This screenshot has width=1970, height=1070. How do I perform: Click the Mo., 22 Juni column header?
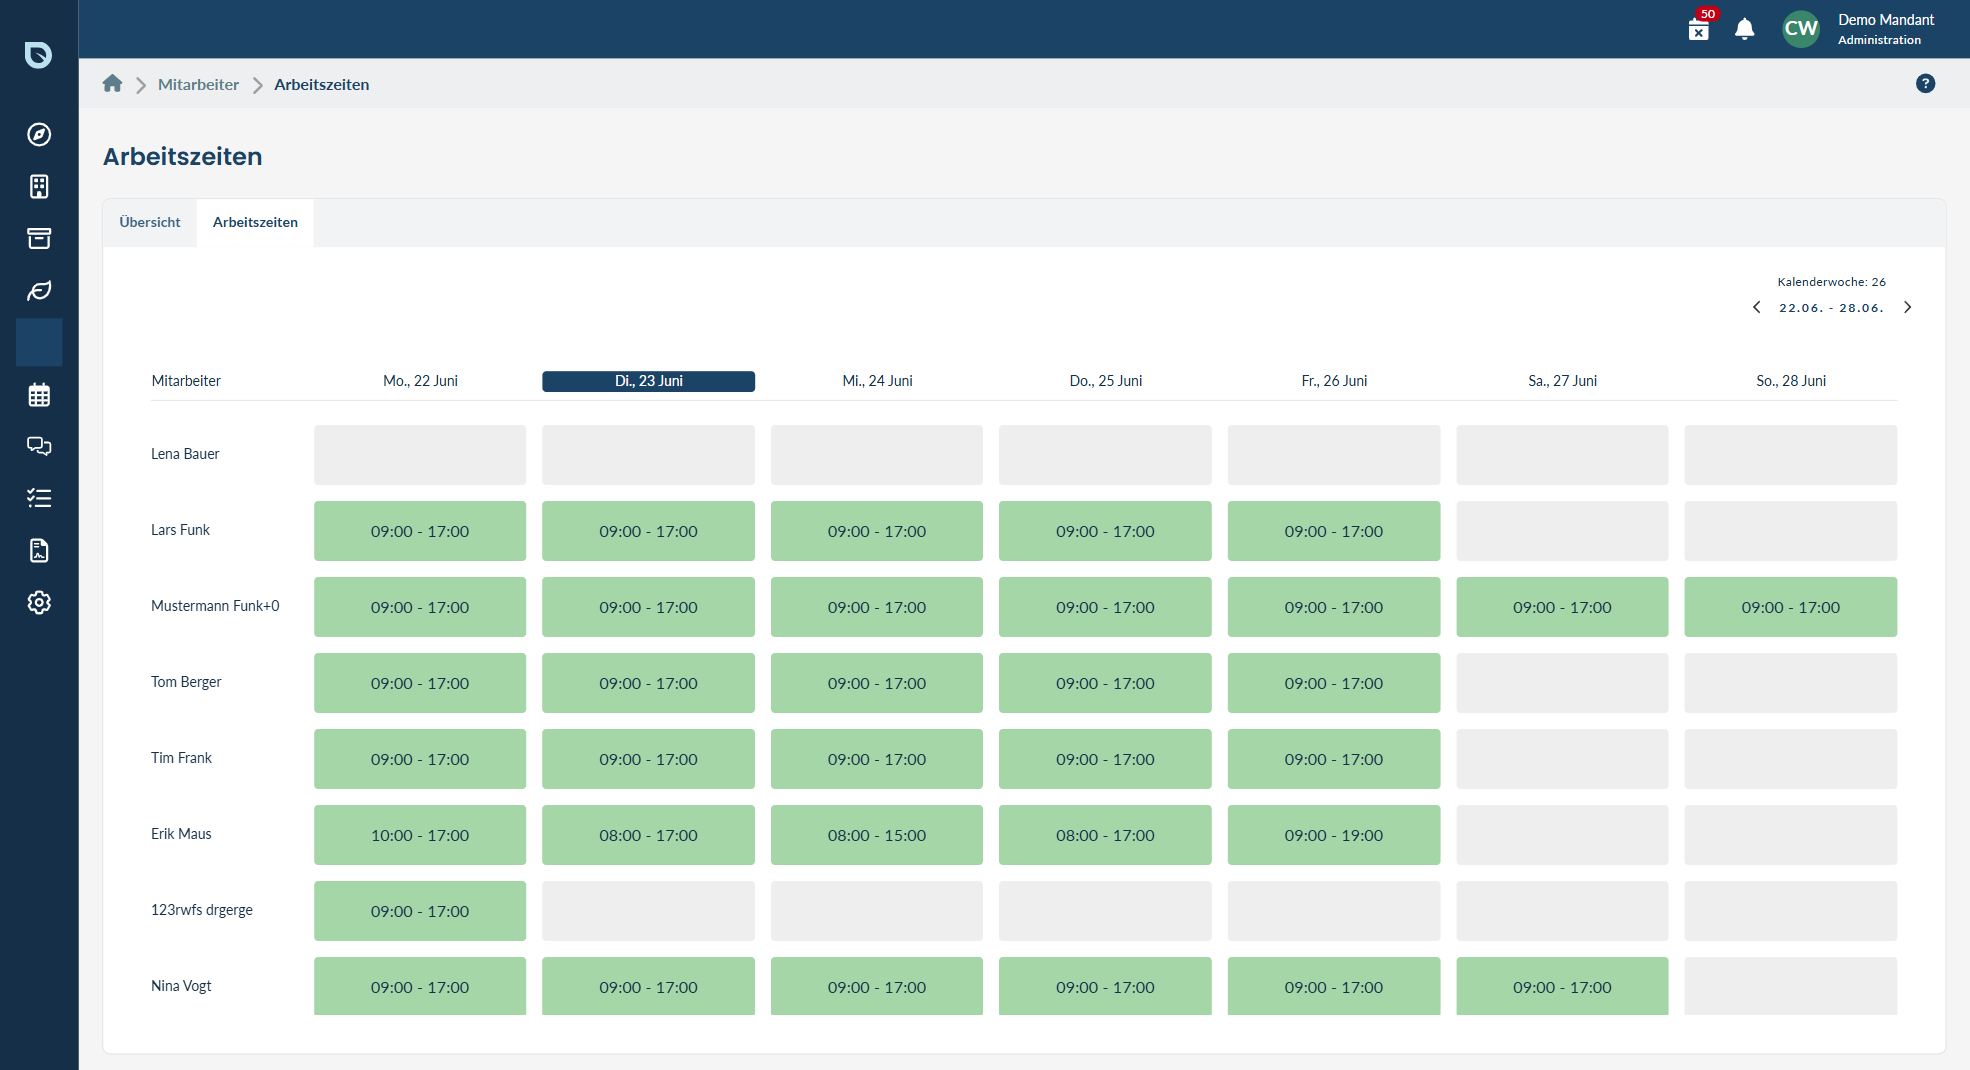[x=420, y=381]
